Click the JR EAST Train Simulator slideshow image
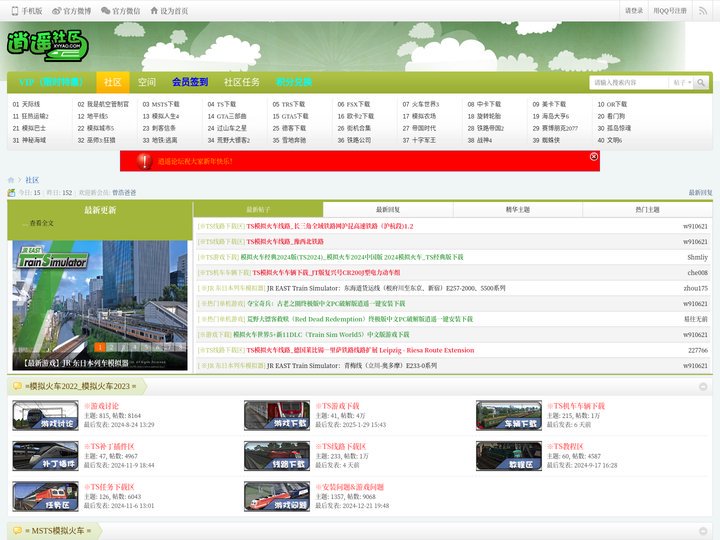Screen dimensions: 720x540 click(x=100, y=305)
